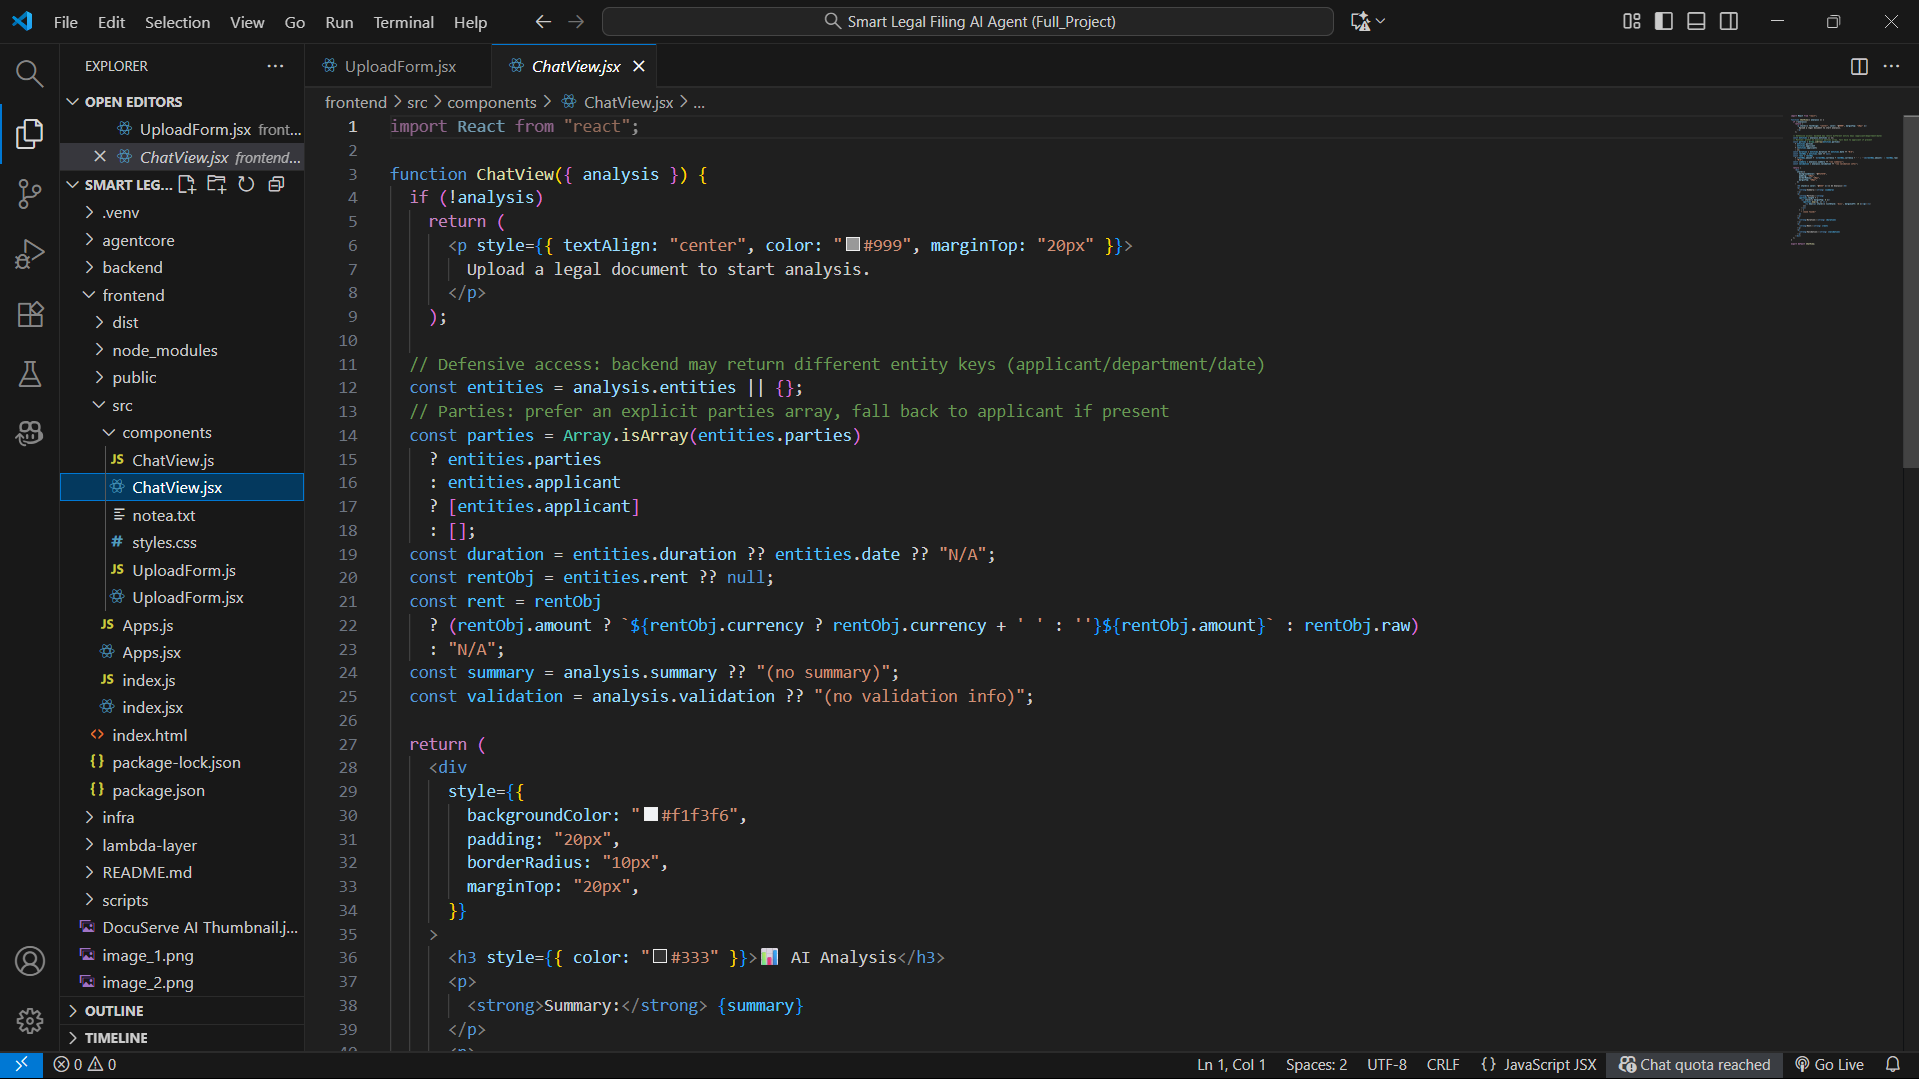
Task: Click the JavaScript JSX language mode
Action: tap(1549, 1065)
